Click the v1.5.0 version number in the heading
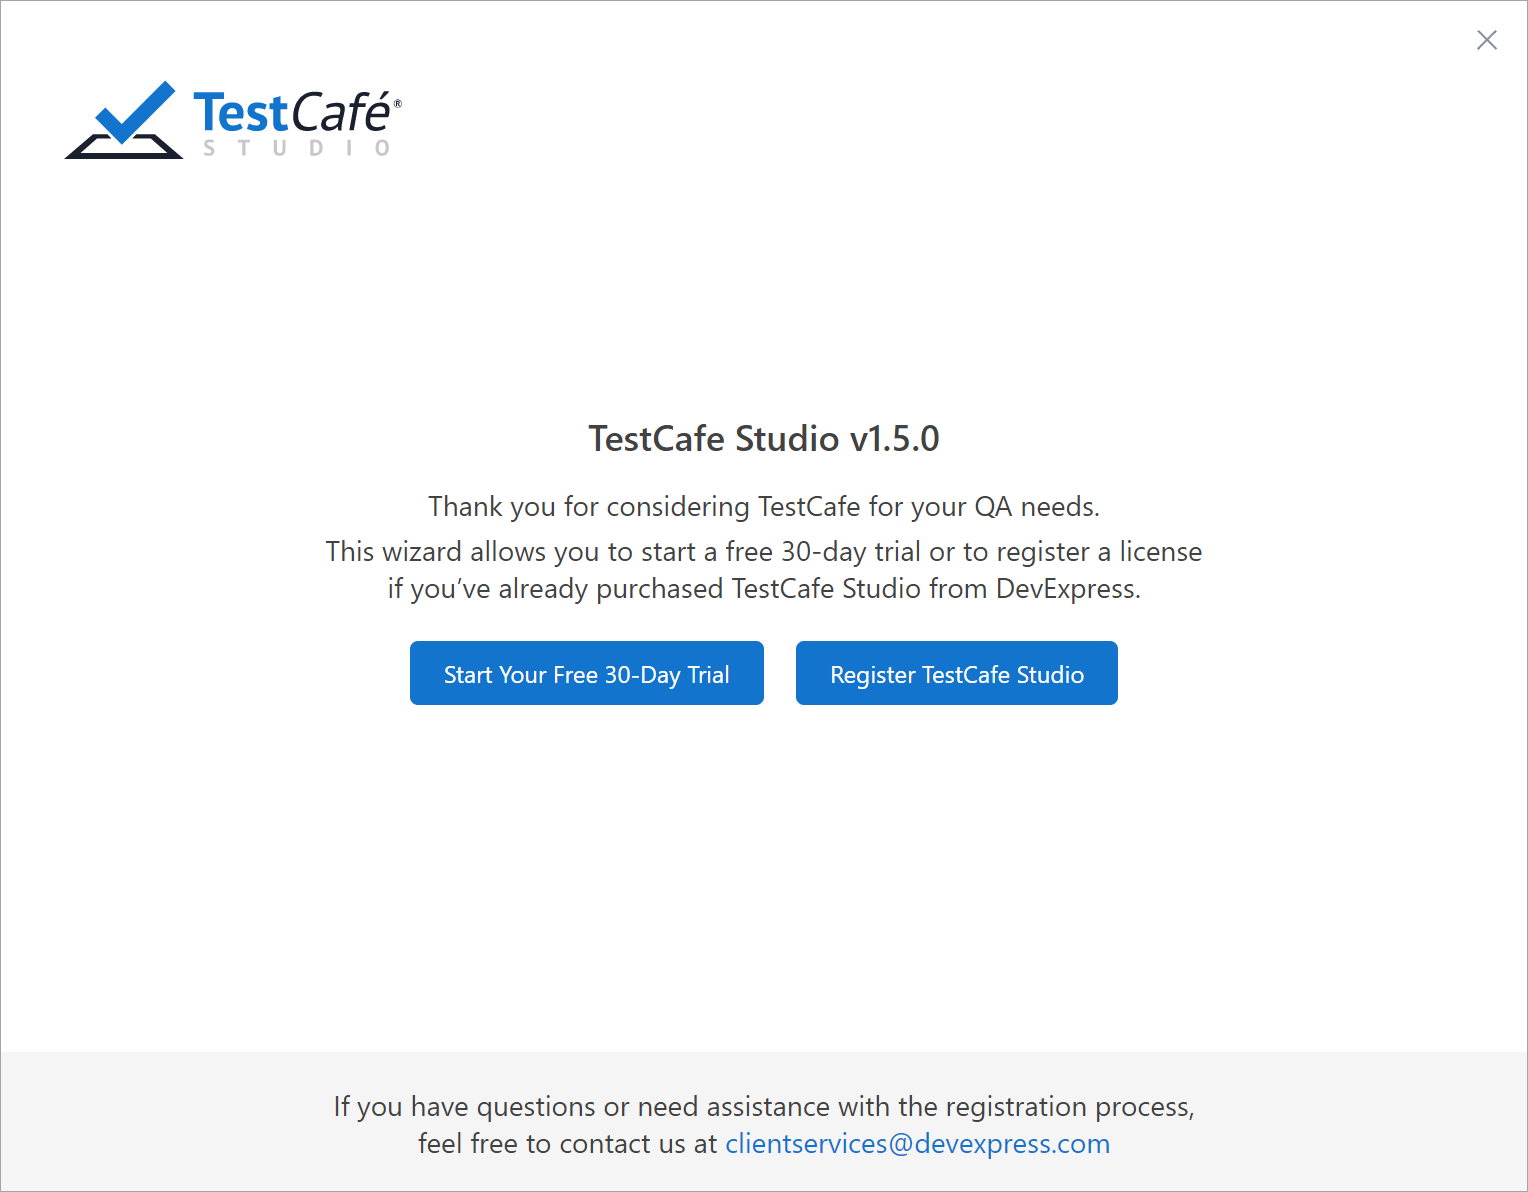 (894, 439)
